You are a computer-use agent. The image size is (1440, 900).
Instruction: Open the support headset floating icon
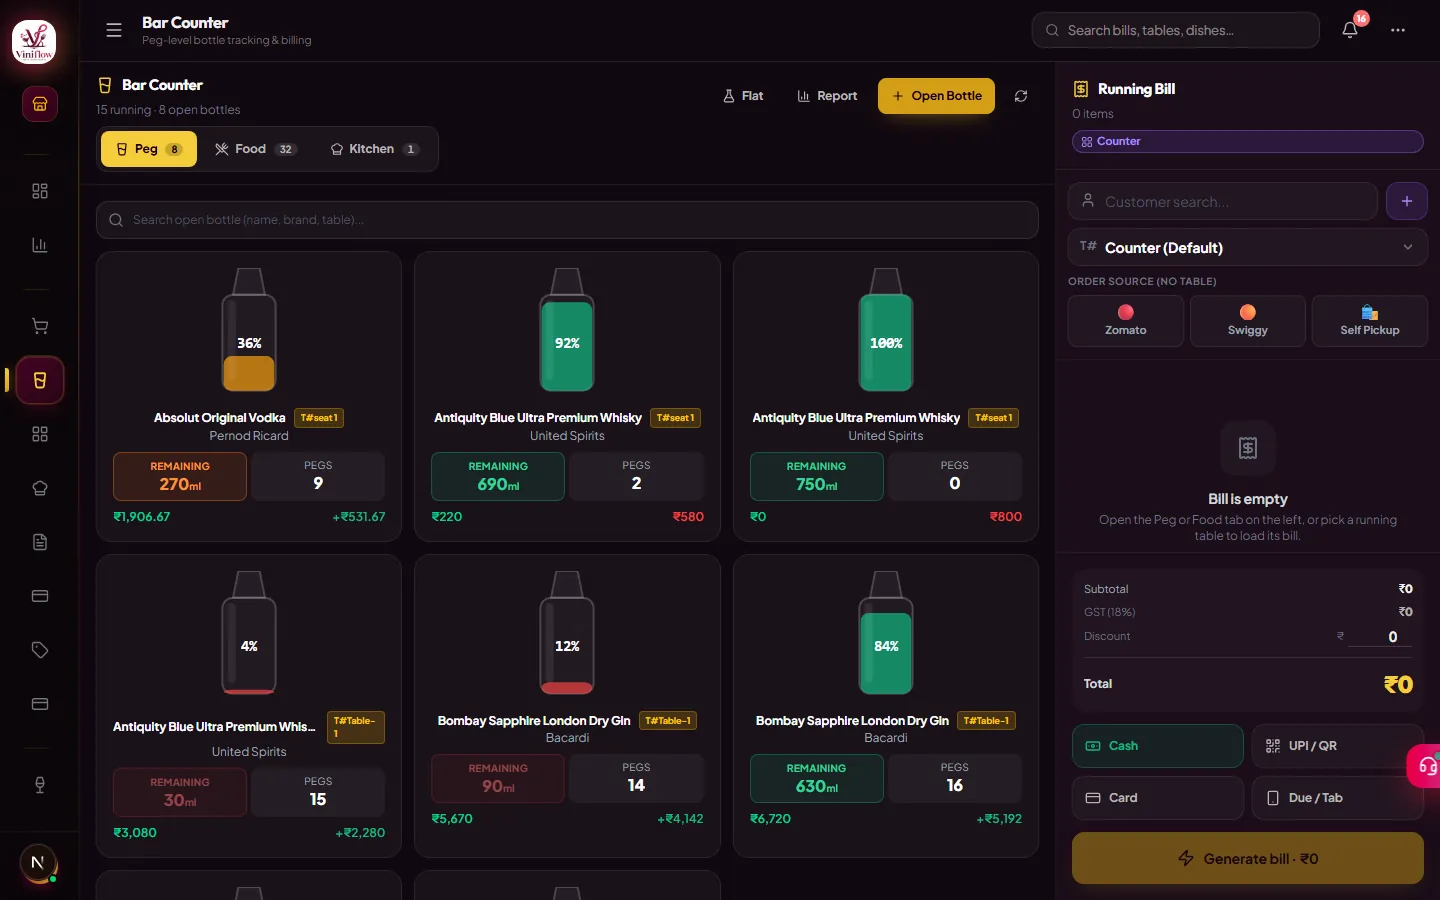[x=1424, y=767]
